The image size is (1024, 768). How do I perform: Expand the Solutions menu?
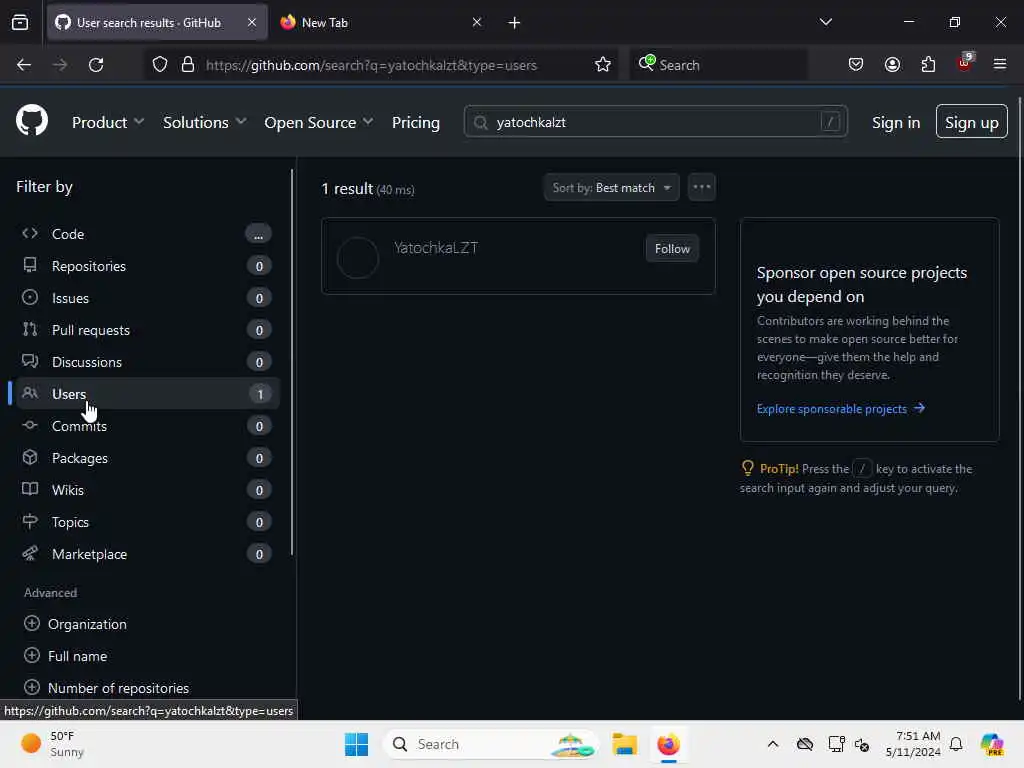[204, 122]
